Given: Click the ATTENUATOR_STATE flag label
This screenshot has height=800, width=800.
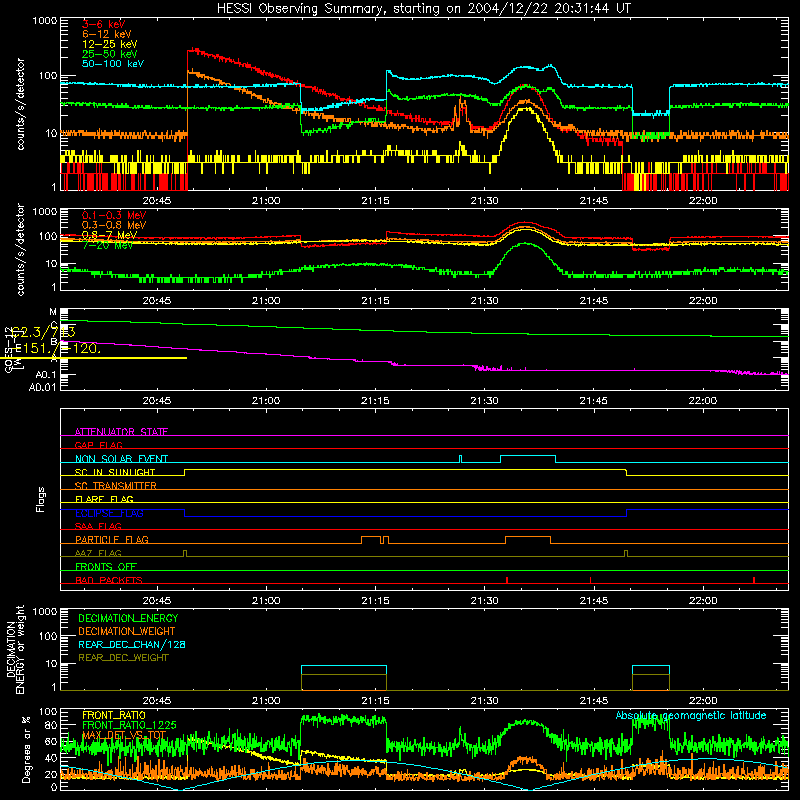Looking at the screenshot, I should click(121, 432).
